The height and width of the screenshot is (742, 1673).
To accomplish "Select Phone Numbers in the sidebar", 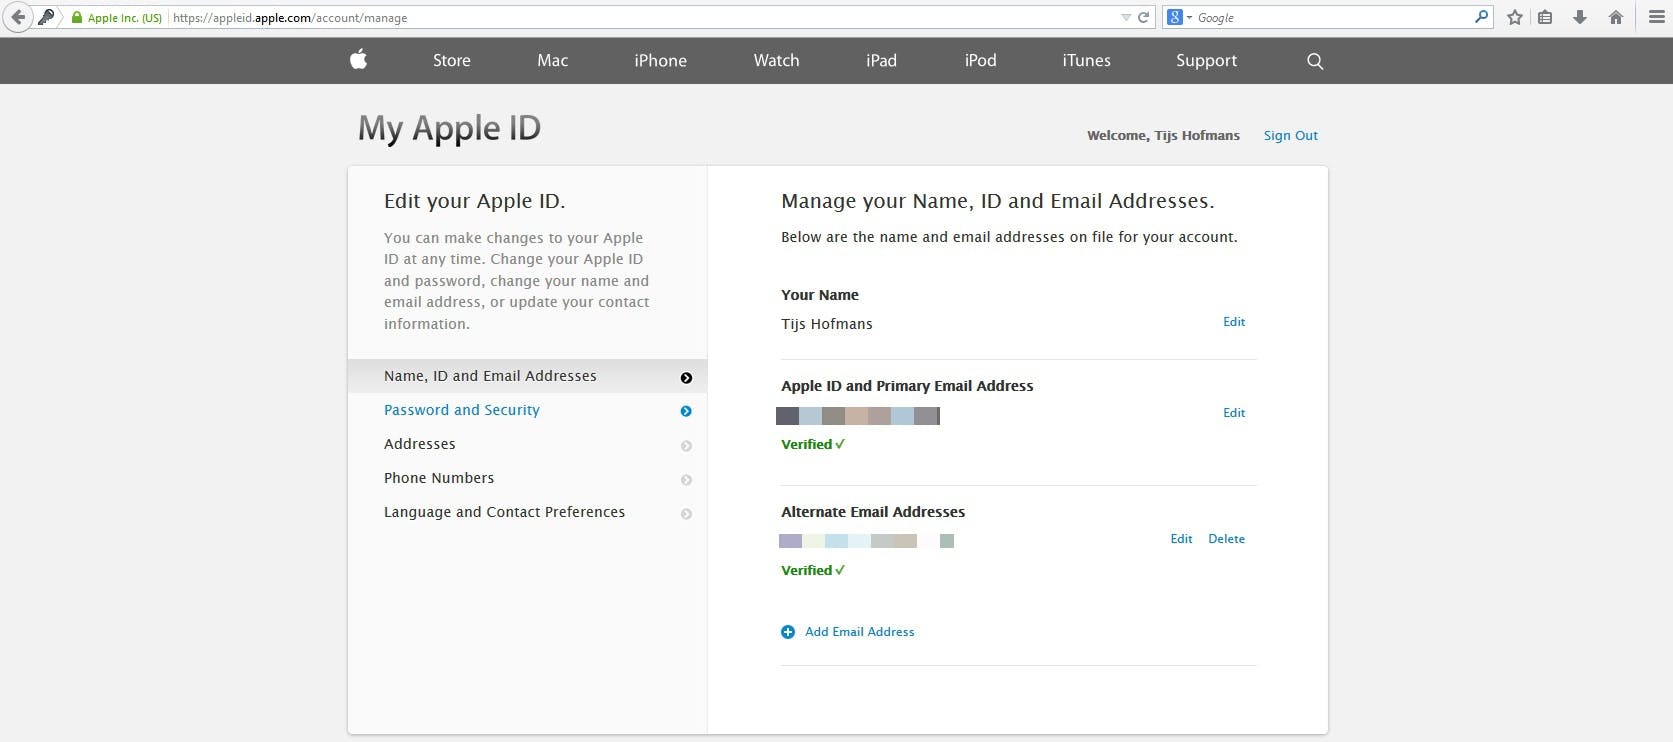I will [439, 478].
